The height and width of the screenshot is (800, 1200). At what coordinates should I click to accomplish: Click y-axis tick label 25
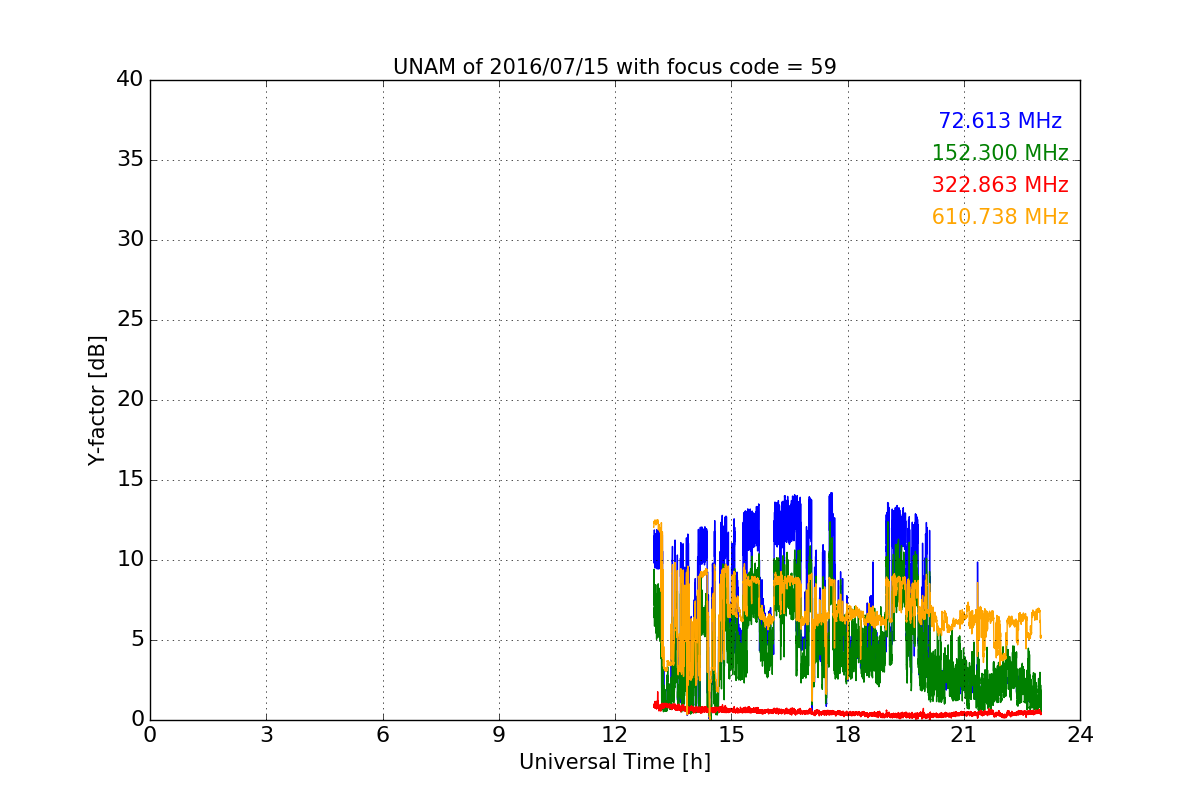click(x=130, y=320)
